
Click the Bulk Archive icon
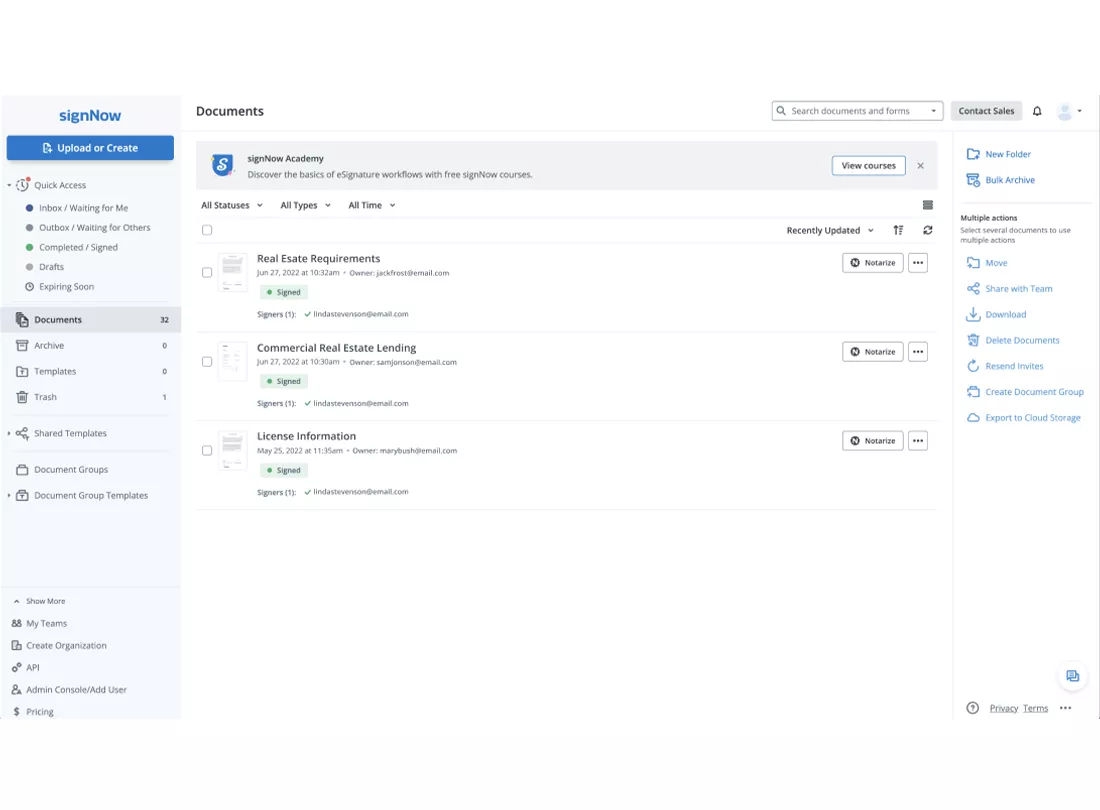(973, 180)
